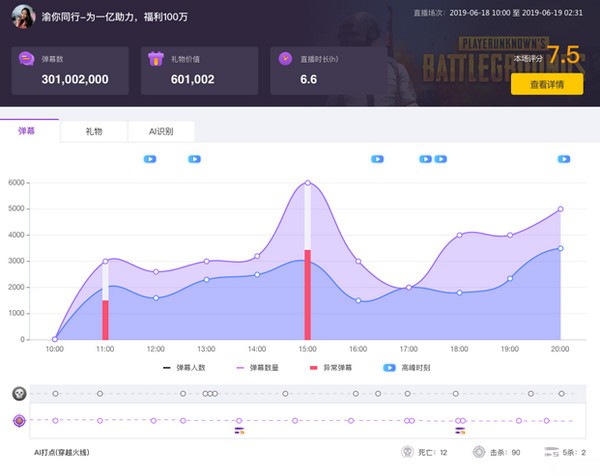Viewport: 600px width, 476px height.
Task: Play the first highlight clip near 12:00
Action: pyautogui.click(x=150, y=159)
